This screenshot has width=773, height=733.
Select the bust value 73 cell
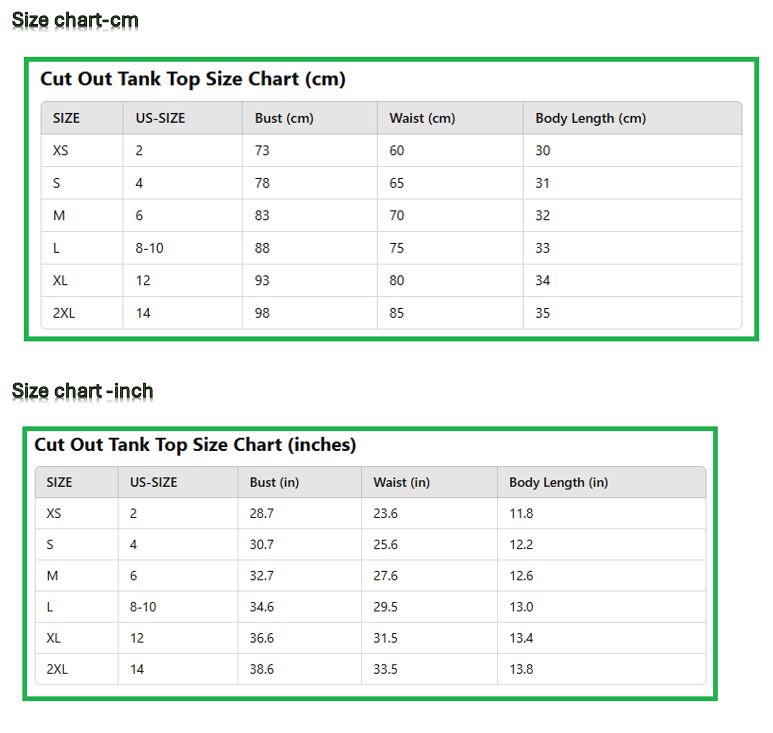262,151
